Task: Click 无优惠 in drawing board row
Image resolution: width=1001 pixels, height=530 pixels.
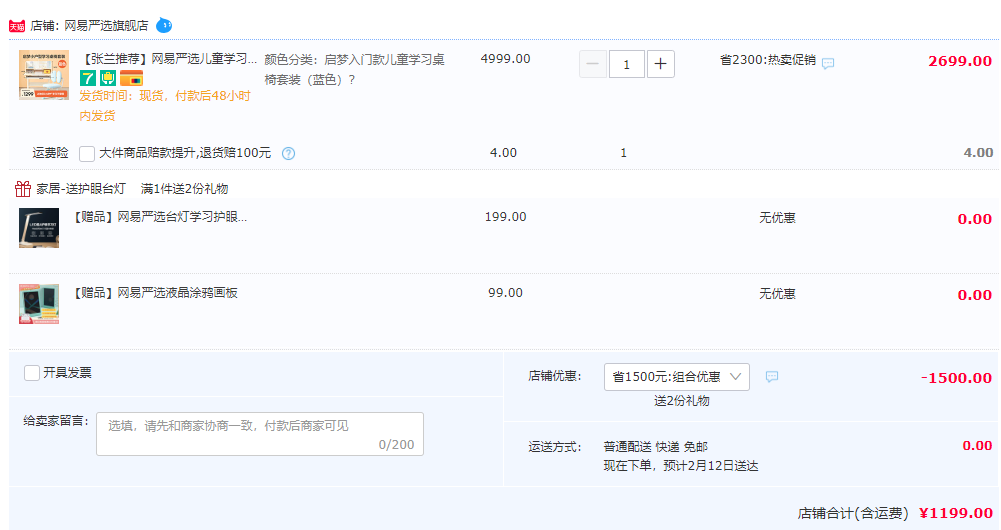Action: click(x=778, y=294)
